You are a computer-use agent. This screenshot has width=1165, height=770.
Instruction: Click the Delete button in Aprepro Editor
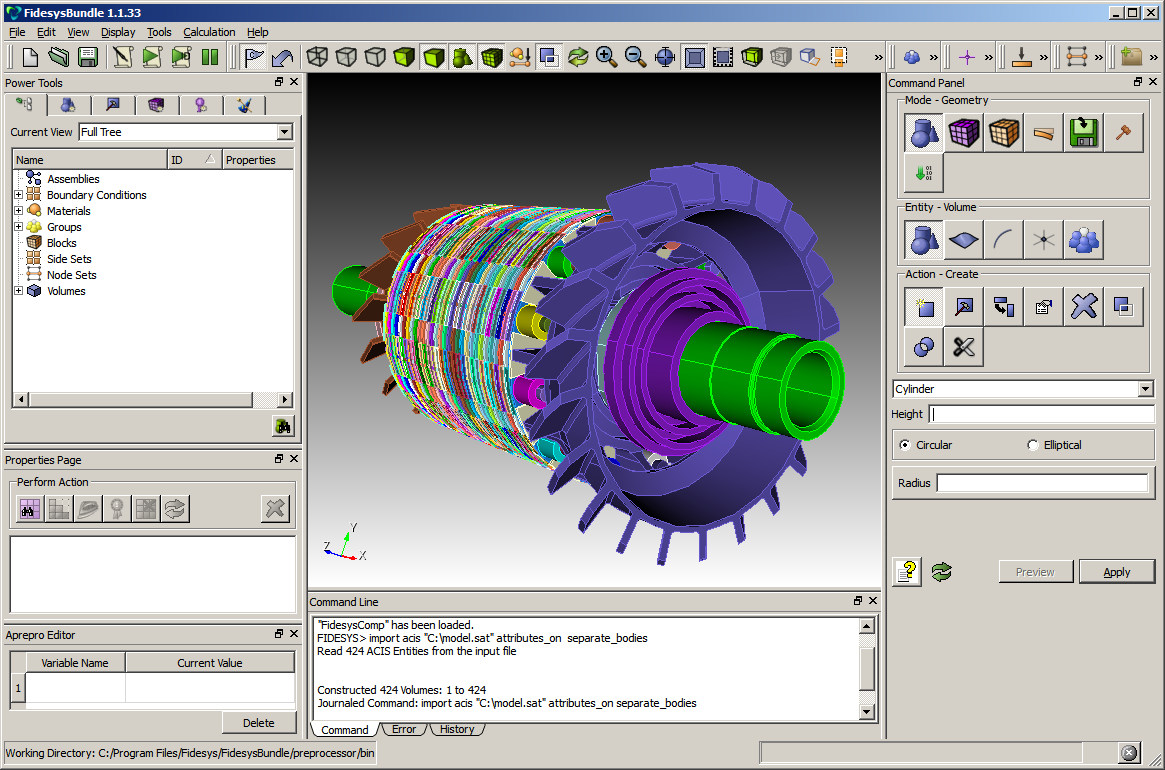click(259, 723)
